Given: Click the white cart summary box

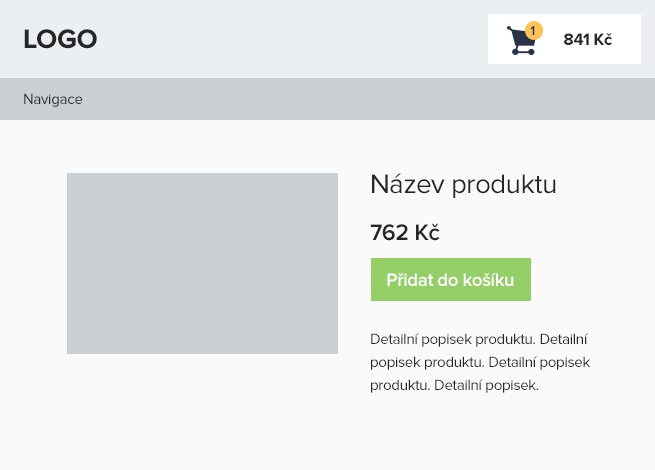Looking at the screenshot, I should 564,39.
